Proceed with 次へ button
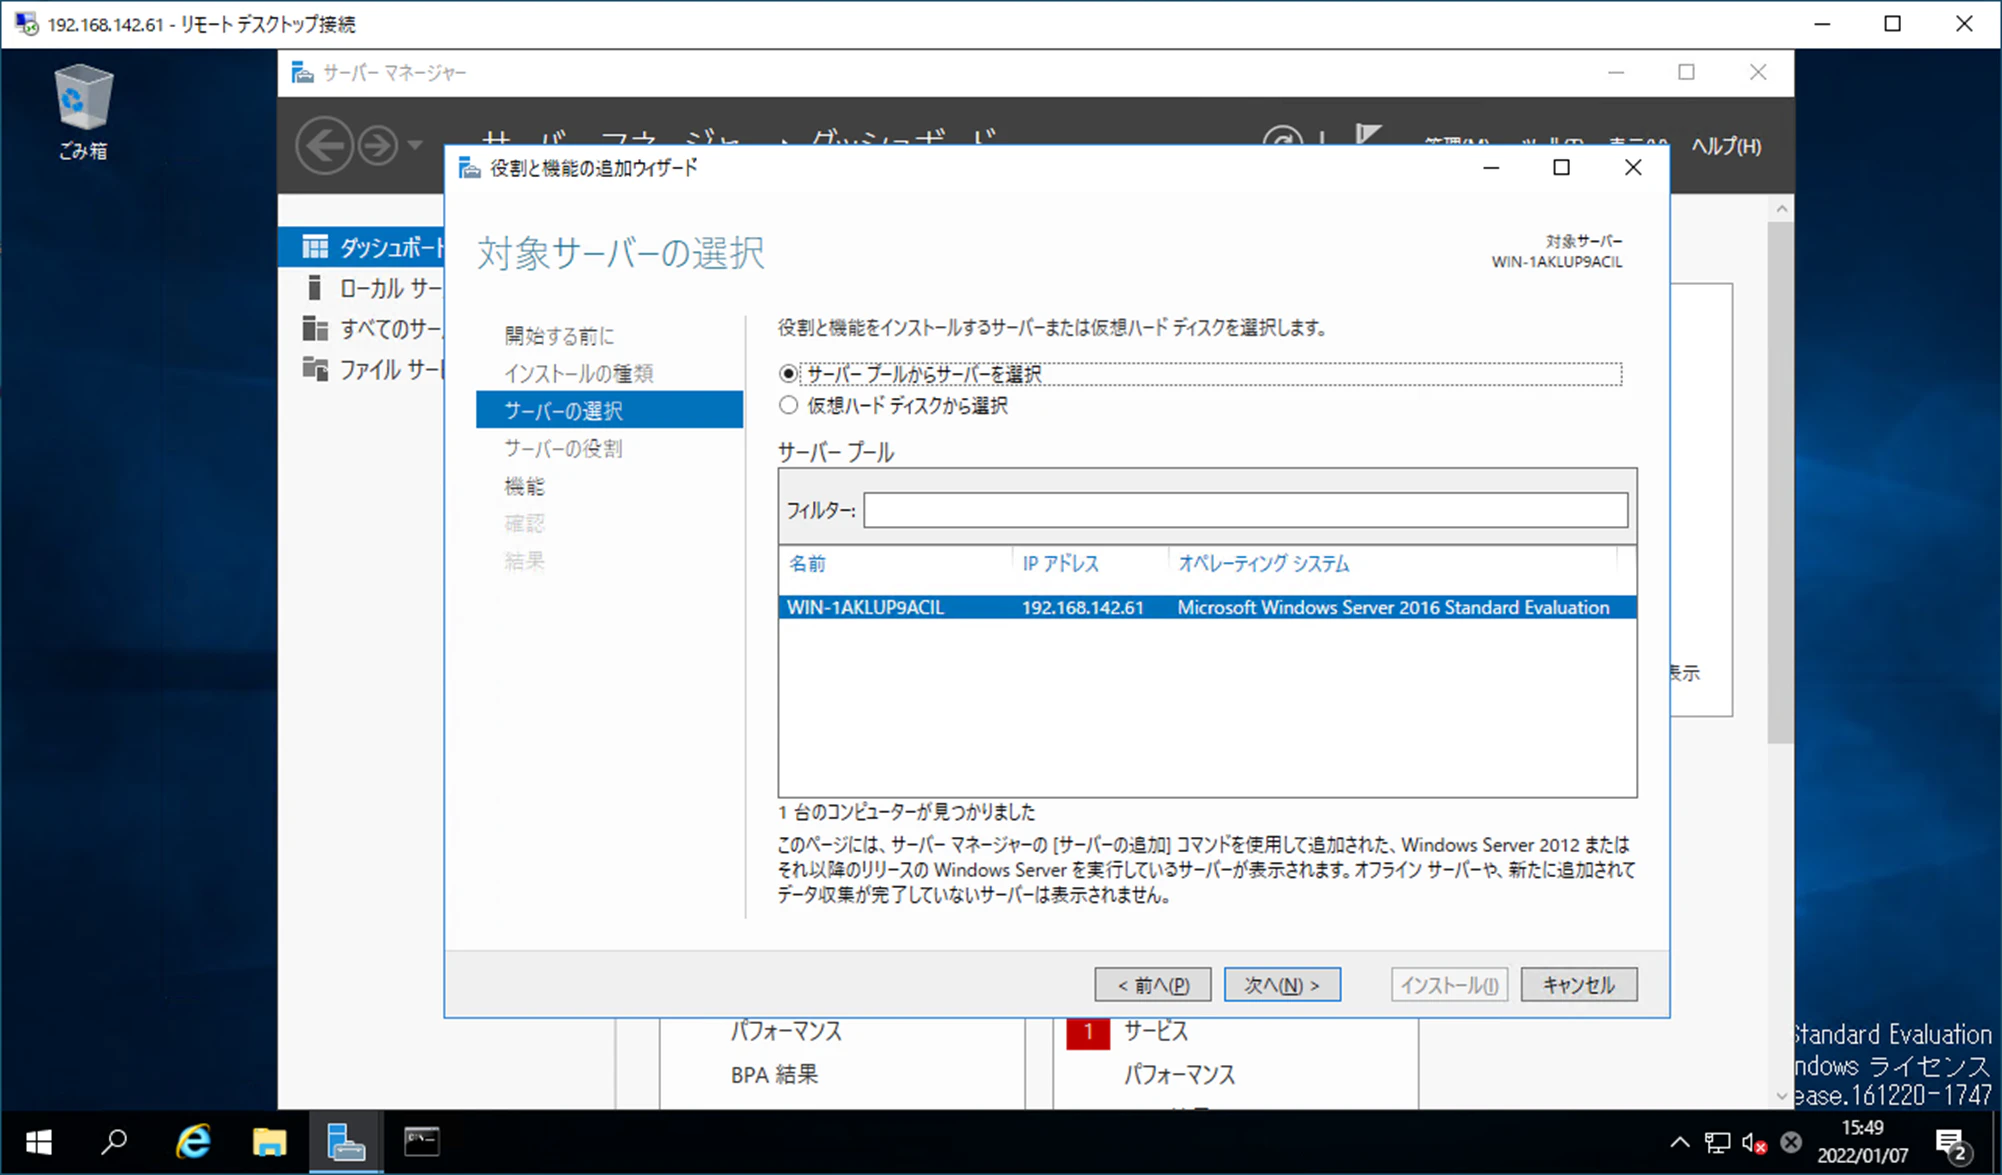 1282,985
